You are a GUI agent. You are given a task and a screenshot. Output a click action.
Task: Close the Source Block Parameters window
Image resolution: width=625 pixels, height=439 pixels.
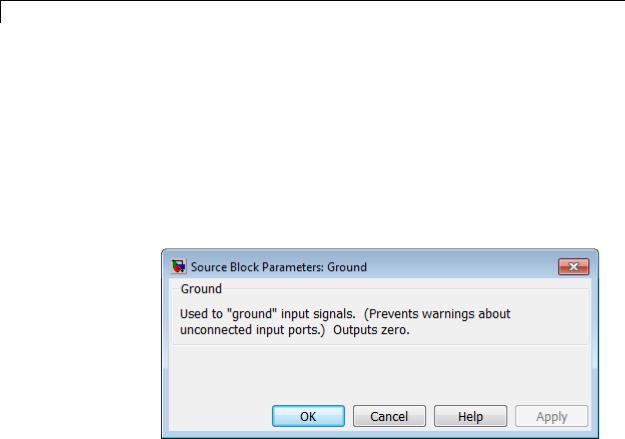point(574,266)
